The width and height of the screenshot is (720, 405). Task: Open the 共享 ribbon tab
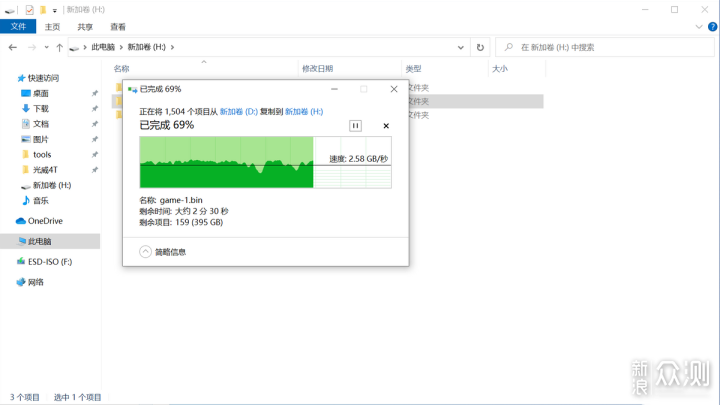(x=85, y=27)
